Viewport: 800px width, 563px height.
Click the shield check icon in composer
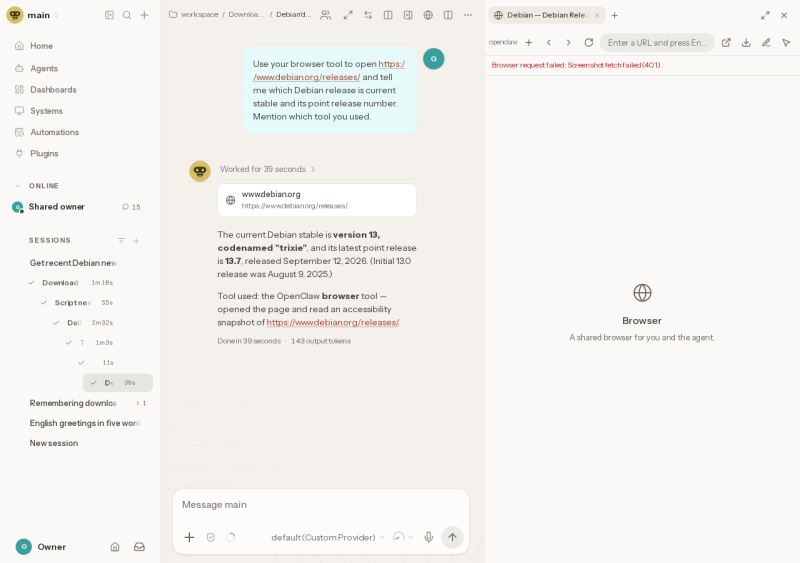click(x=211, y=537)
